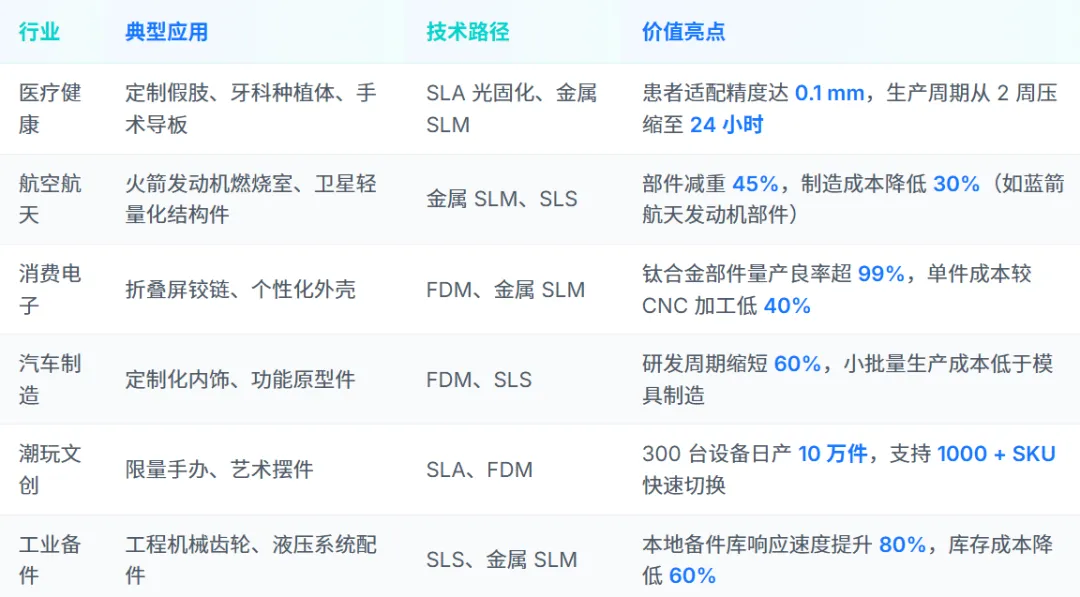Click the blue 99% yield figure
Screen dimensions: 1080x597
(881, 274)
